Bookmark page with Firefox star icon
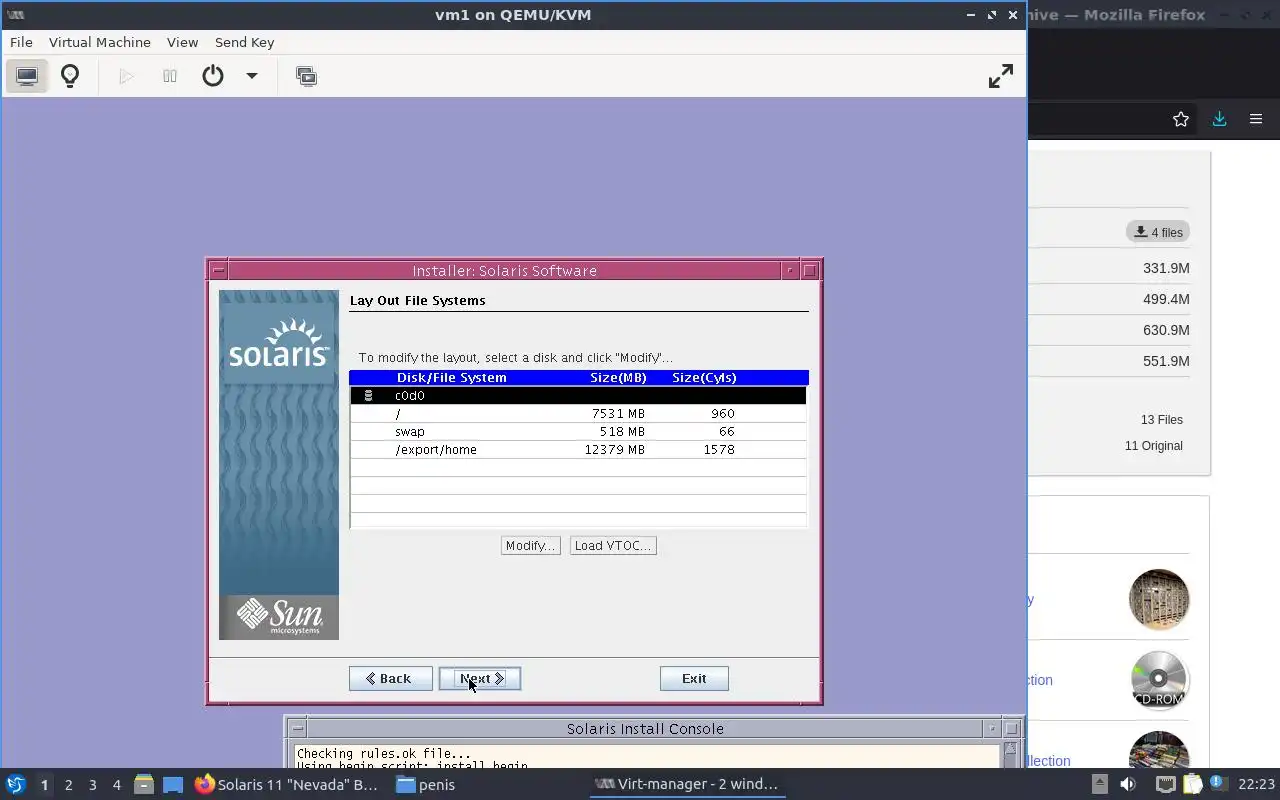The width and height of the screenshot is (1280, 800). pos(1181,119)
